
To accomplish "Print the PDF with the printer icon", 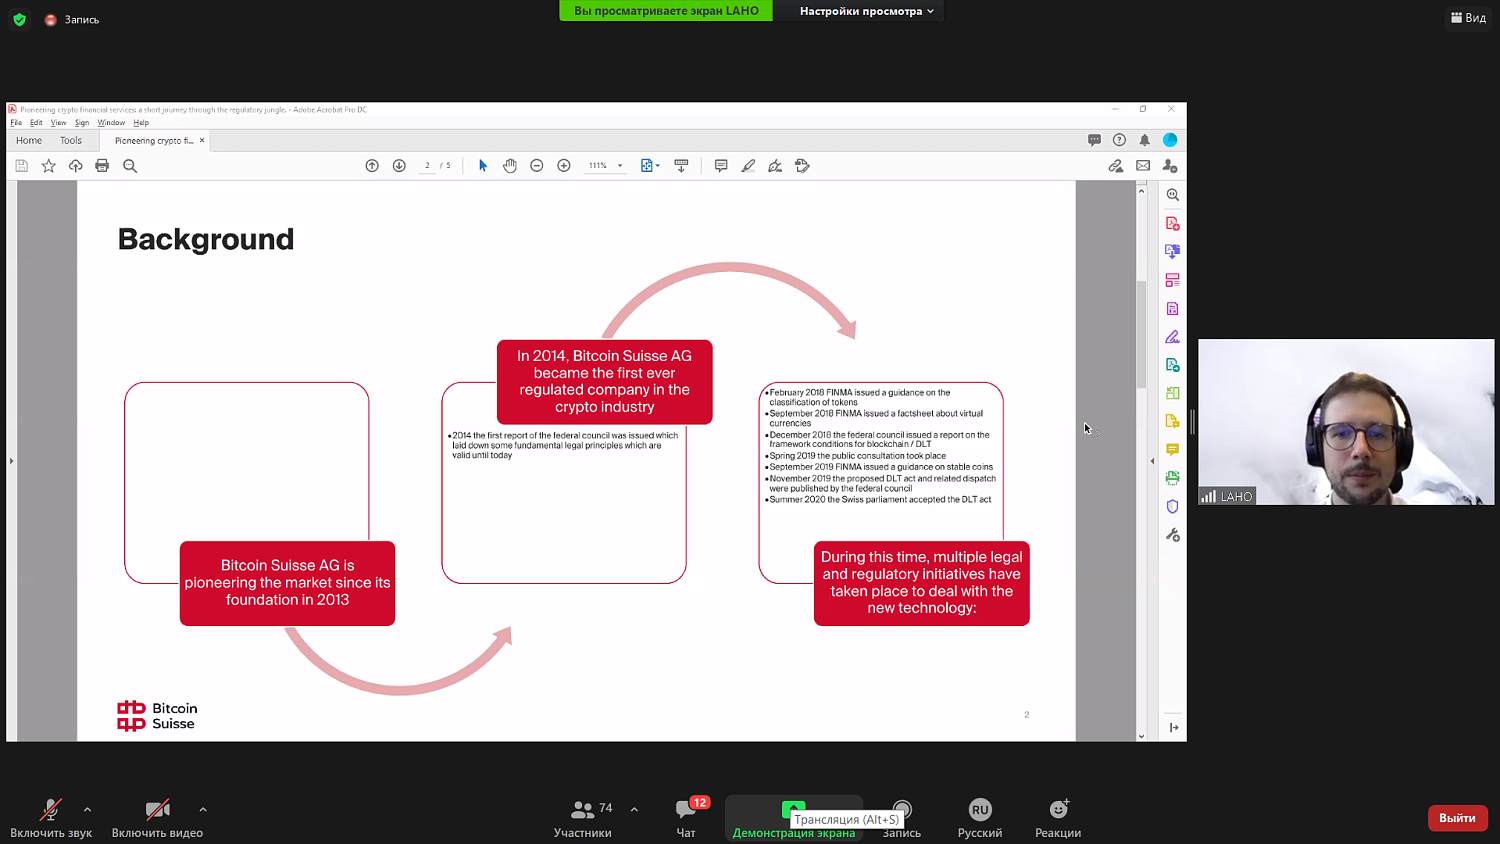I will (x=102, y=166).
